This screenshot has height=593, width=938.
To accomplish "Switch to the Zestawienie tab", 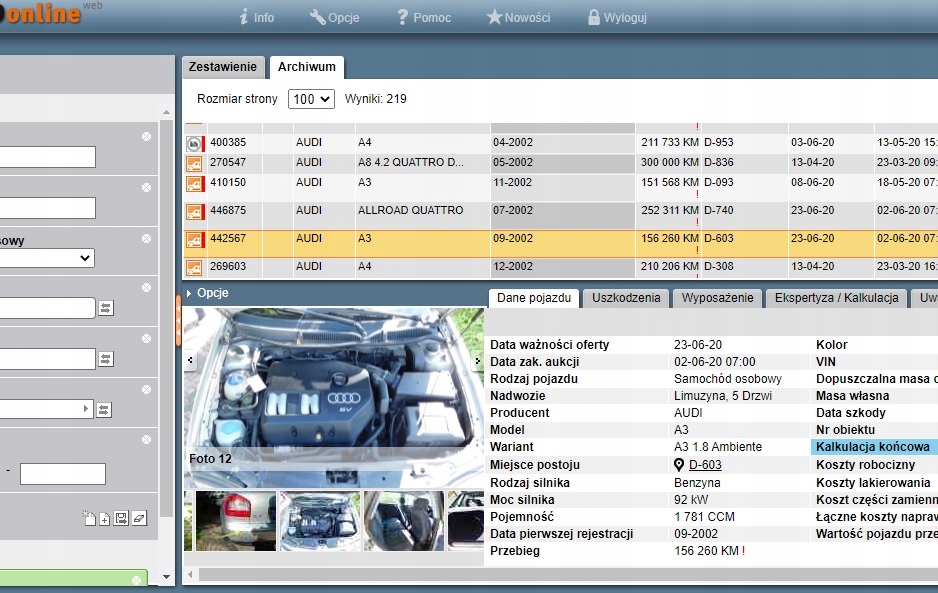I will click(223, 67).
